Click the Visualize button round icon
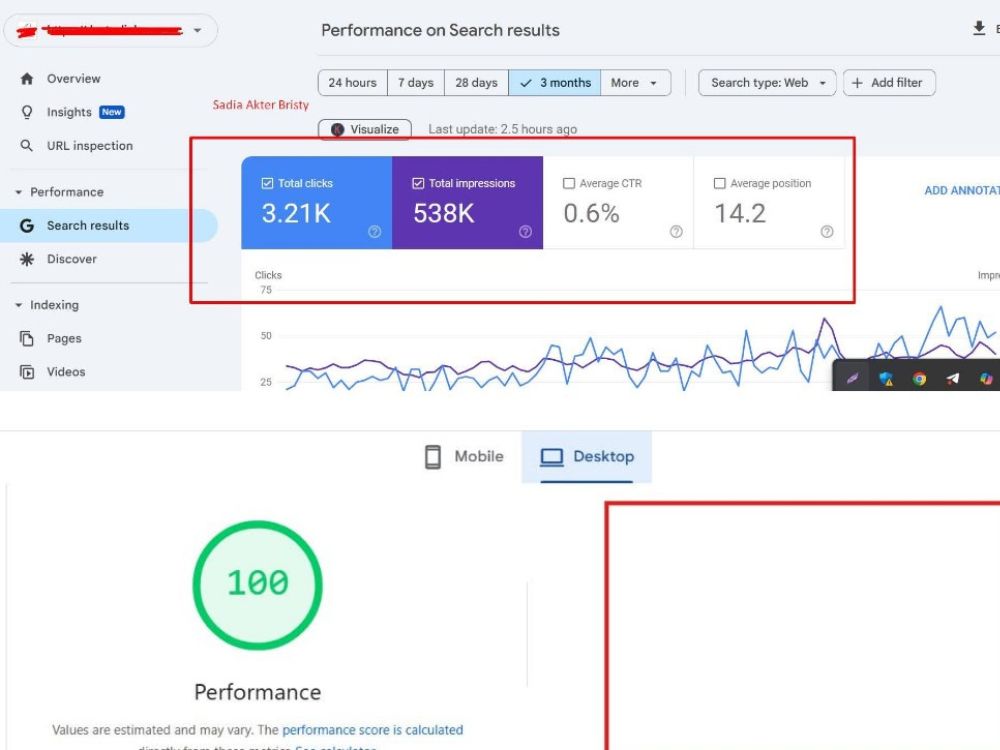The height and width of the screenshot is (750, 1000). [x=337, y=129]
